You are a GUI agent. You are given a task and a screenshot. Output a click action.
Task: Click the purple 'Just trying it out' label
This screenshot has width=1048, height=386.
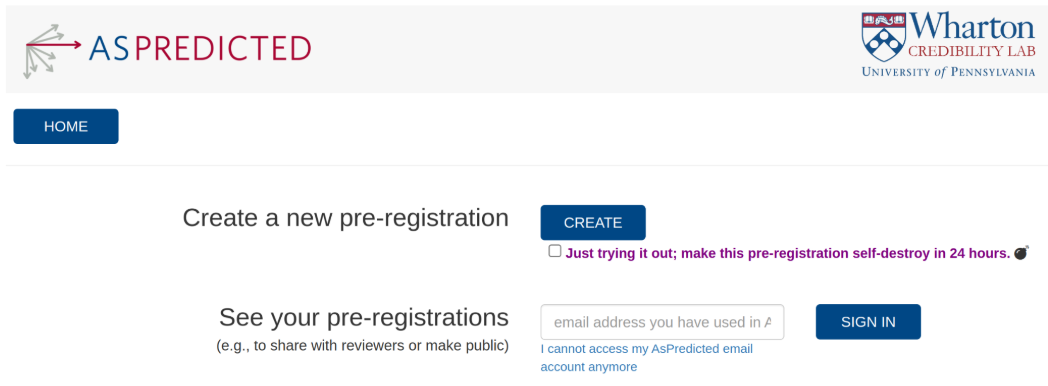point(787,254)
